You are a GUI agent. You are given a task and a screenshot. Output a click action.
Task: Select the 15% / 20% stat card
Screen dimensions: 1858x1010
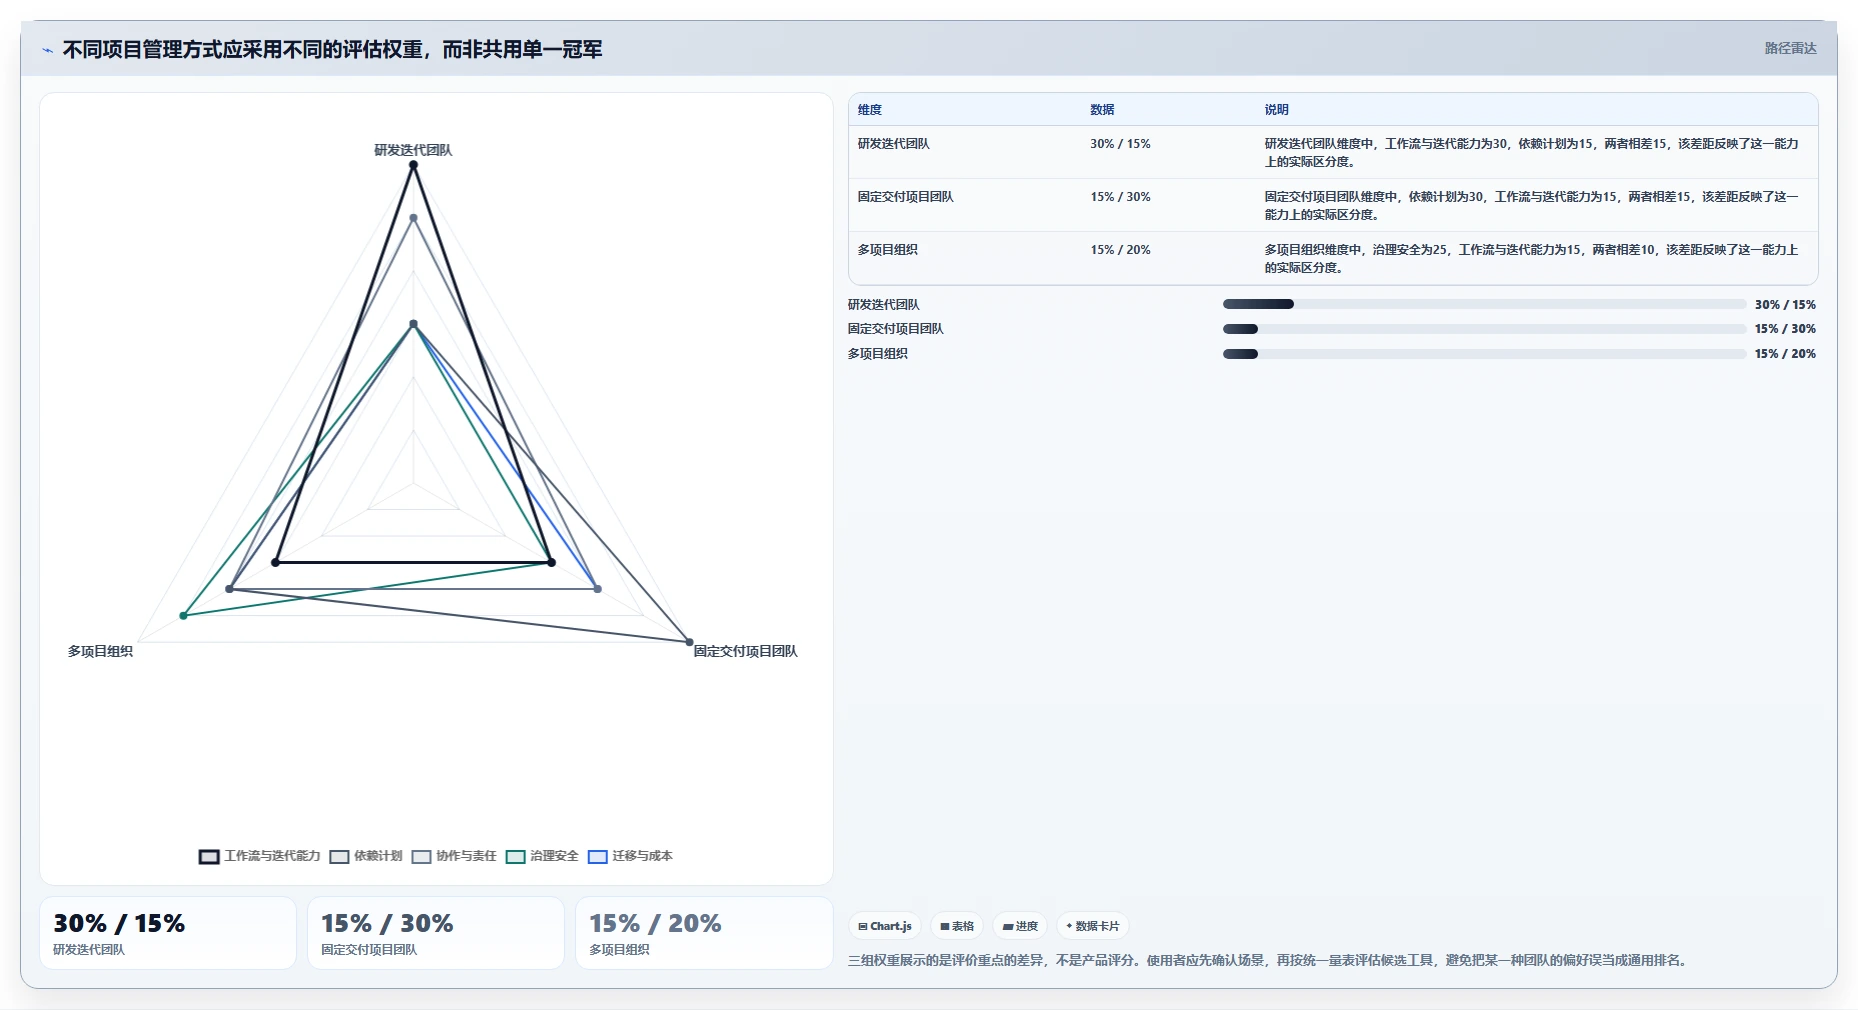coord(704,933)
